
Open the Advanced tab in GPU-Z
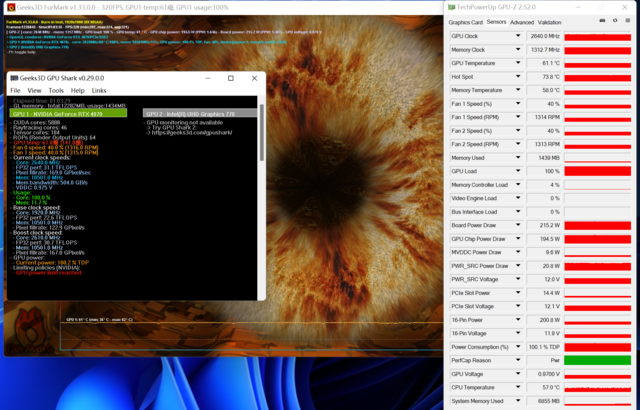click(521, 22)
